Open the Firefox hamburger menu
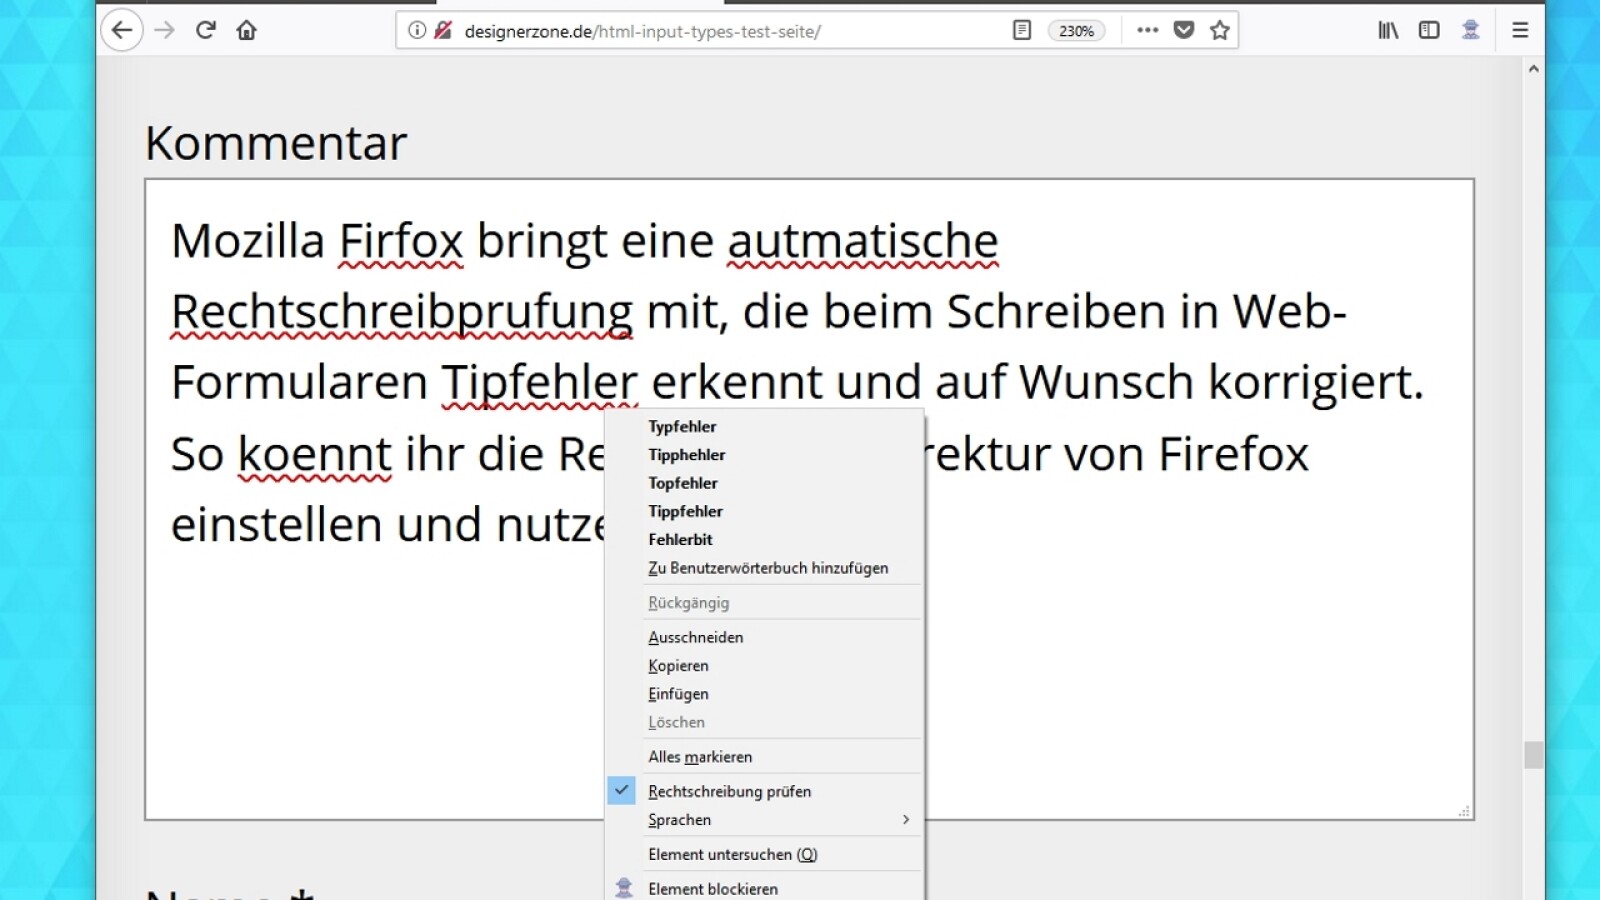The height and width of the screenshot is (900, 1600). [1520, 30]
